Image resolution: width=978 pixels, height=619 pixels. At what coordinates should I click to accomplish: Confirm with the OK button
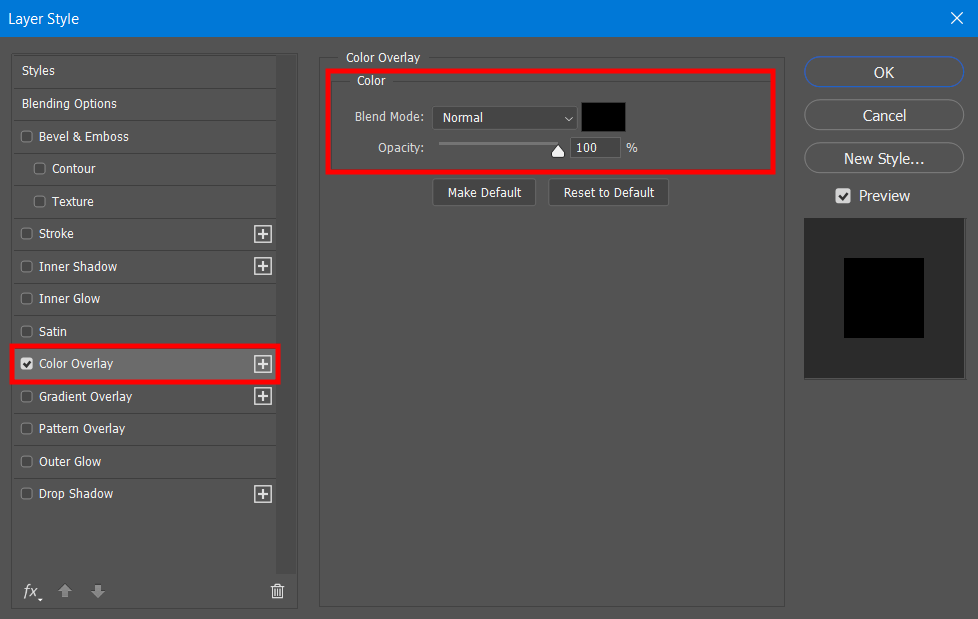[884, 72]
